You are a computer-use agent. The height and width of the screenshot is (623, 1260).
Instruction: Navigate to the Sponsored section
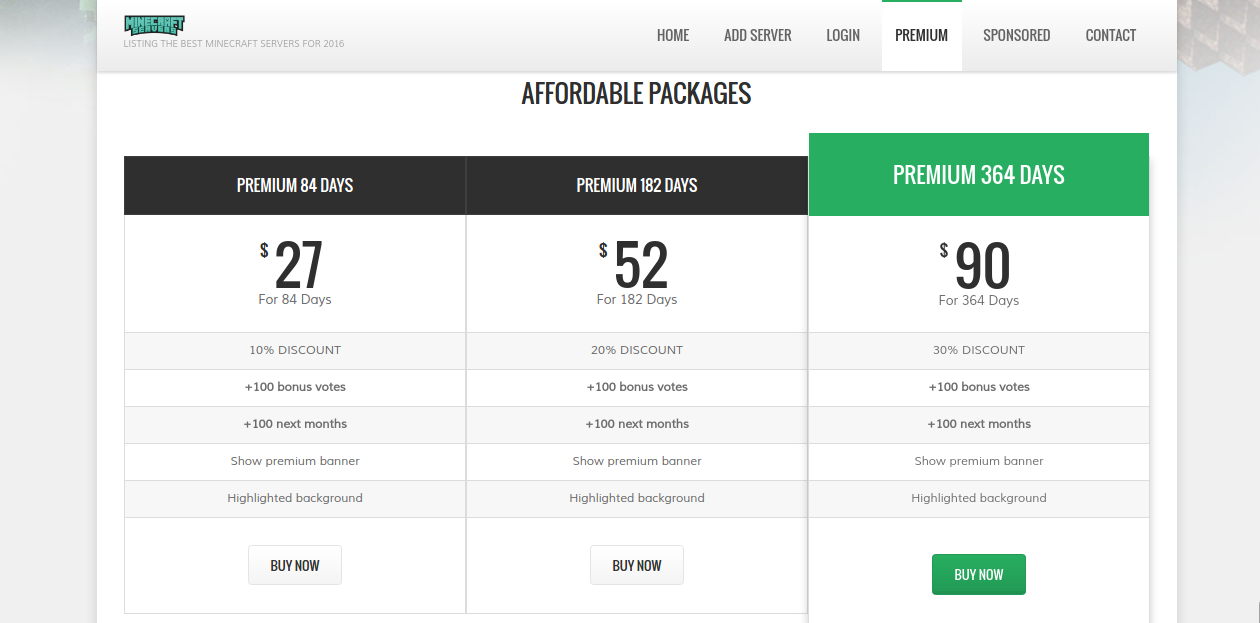tap(1016, 35)
